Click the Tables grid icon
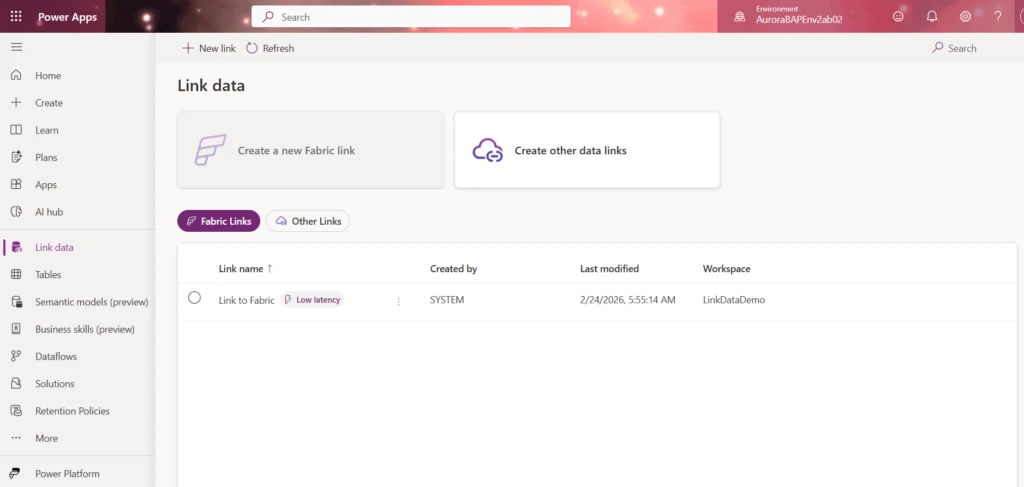The height and width of the screenshot is (487, 1024). point(16,275)
